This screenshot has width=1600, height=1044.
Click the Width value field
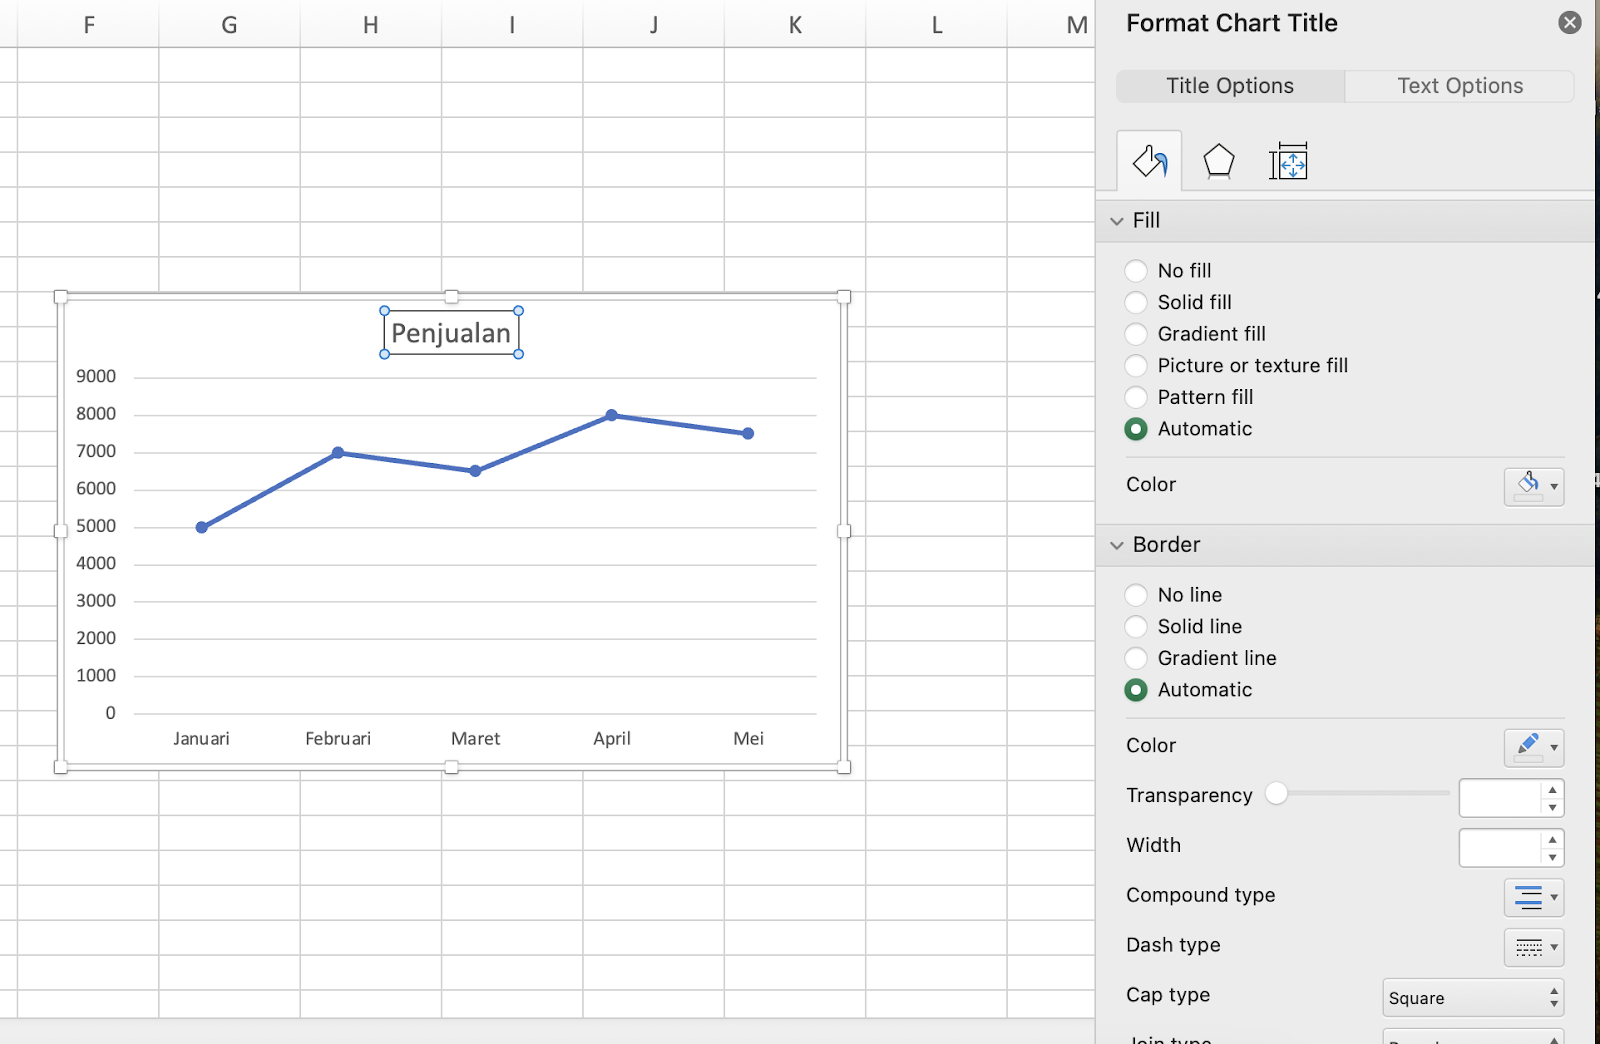tap(1500, 848)
